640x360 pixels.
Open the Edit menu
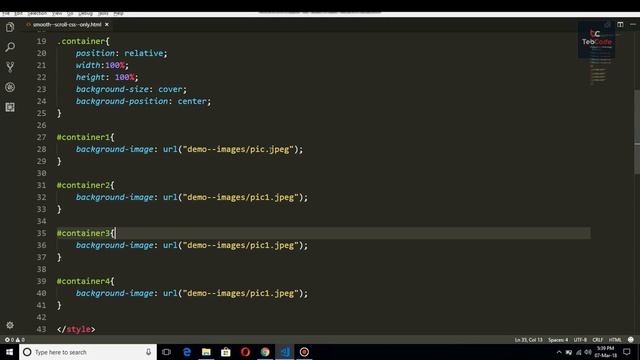[x=18, y=13]
